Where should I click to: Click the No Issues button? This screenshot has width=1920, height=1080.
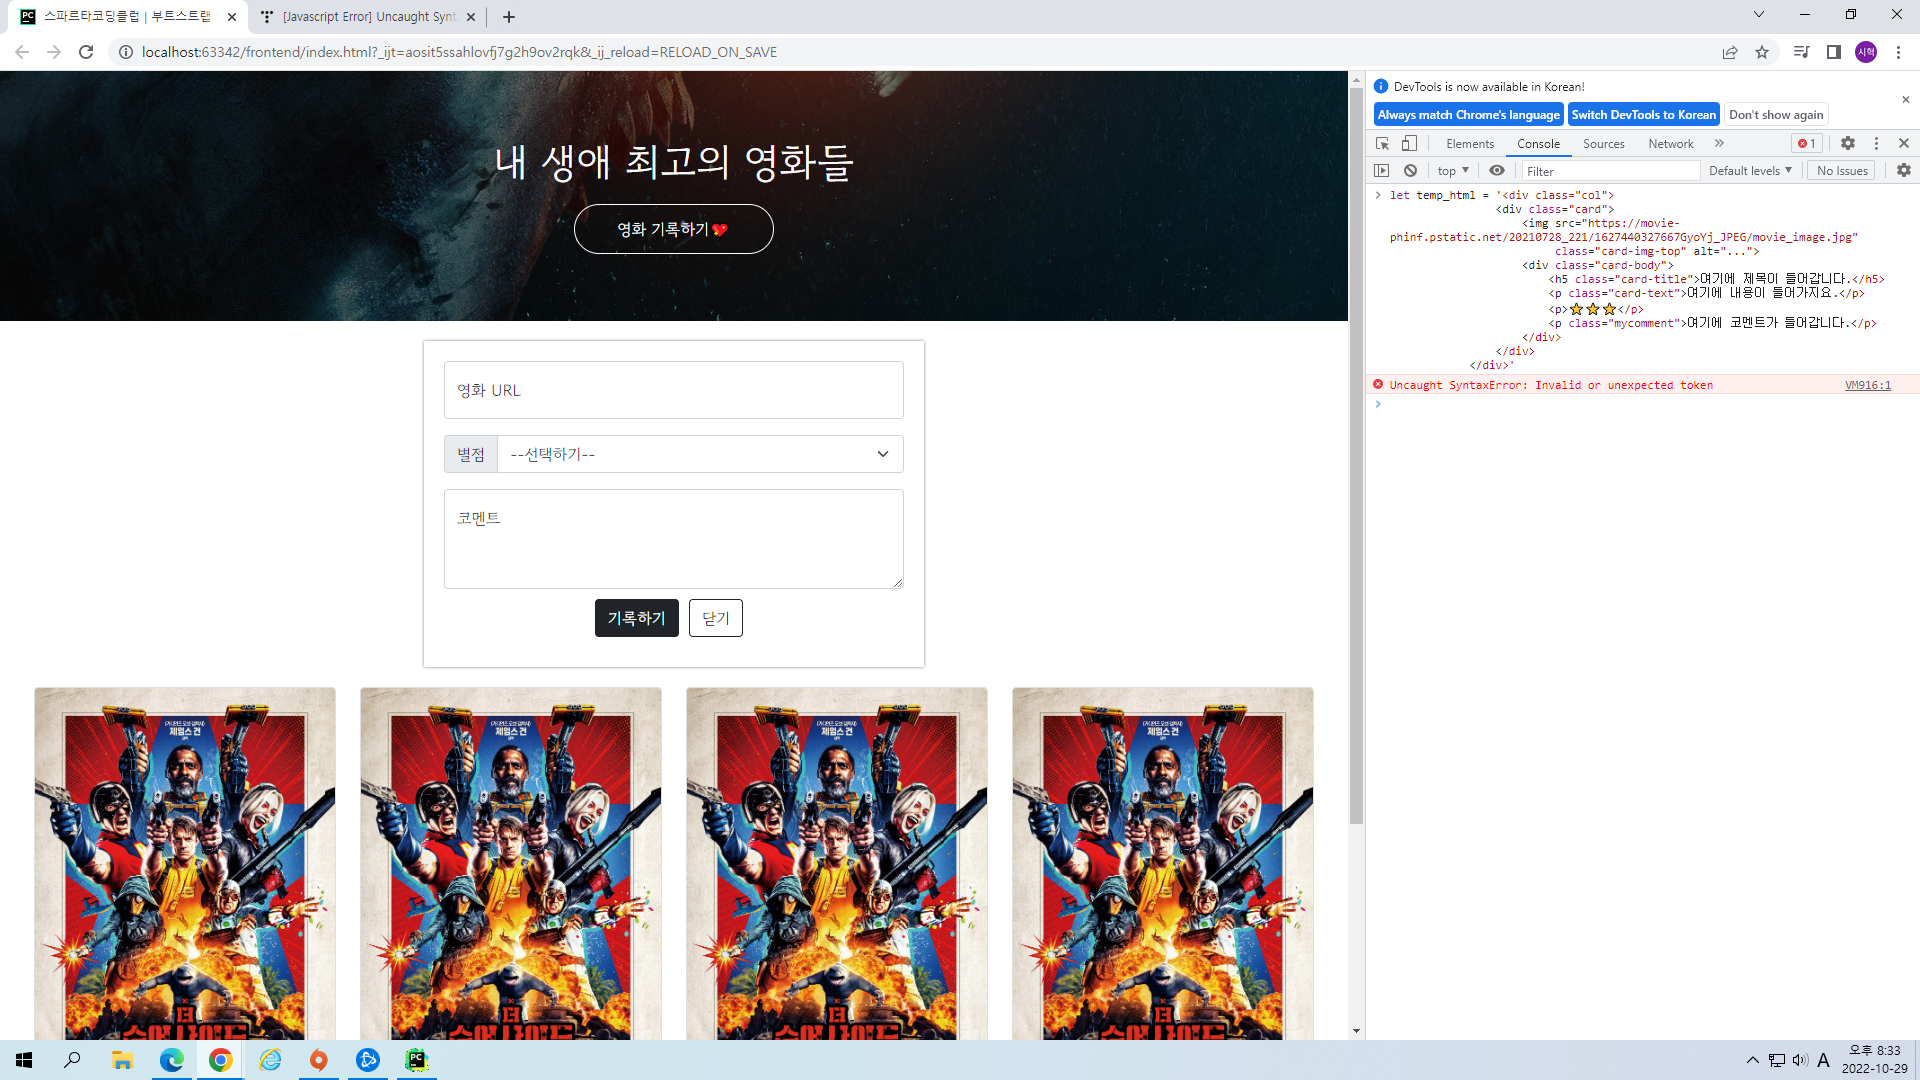click(1842, 171)
